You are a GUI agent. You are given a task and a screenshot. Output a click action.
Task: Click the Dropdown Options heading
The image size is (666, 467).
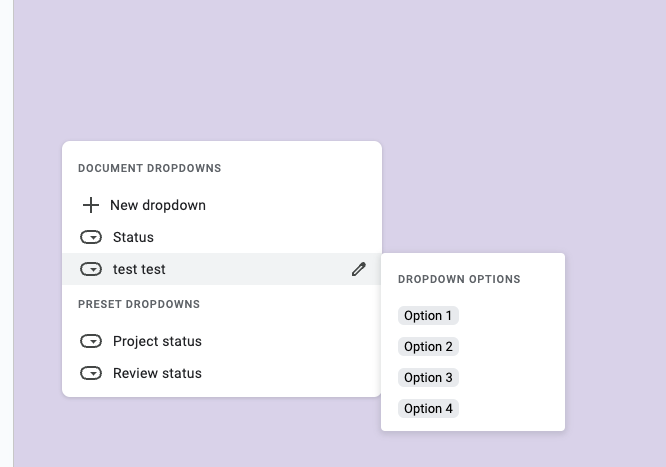459,280
